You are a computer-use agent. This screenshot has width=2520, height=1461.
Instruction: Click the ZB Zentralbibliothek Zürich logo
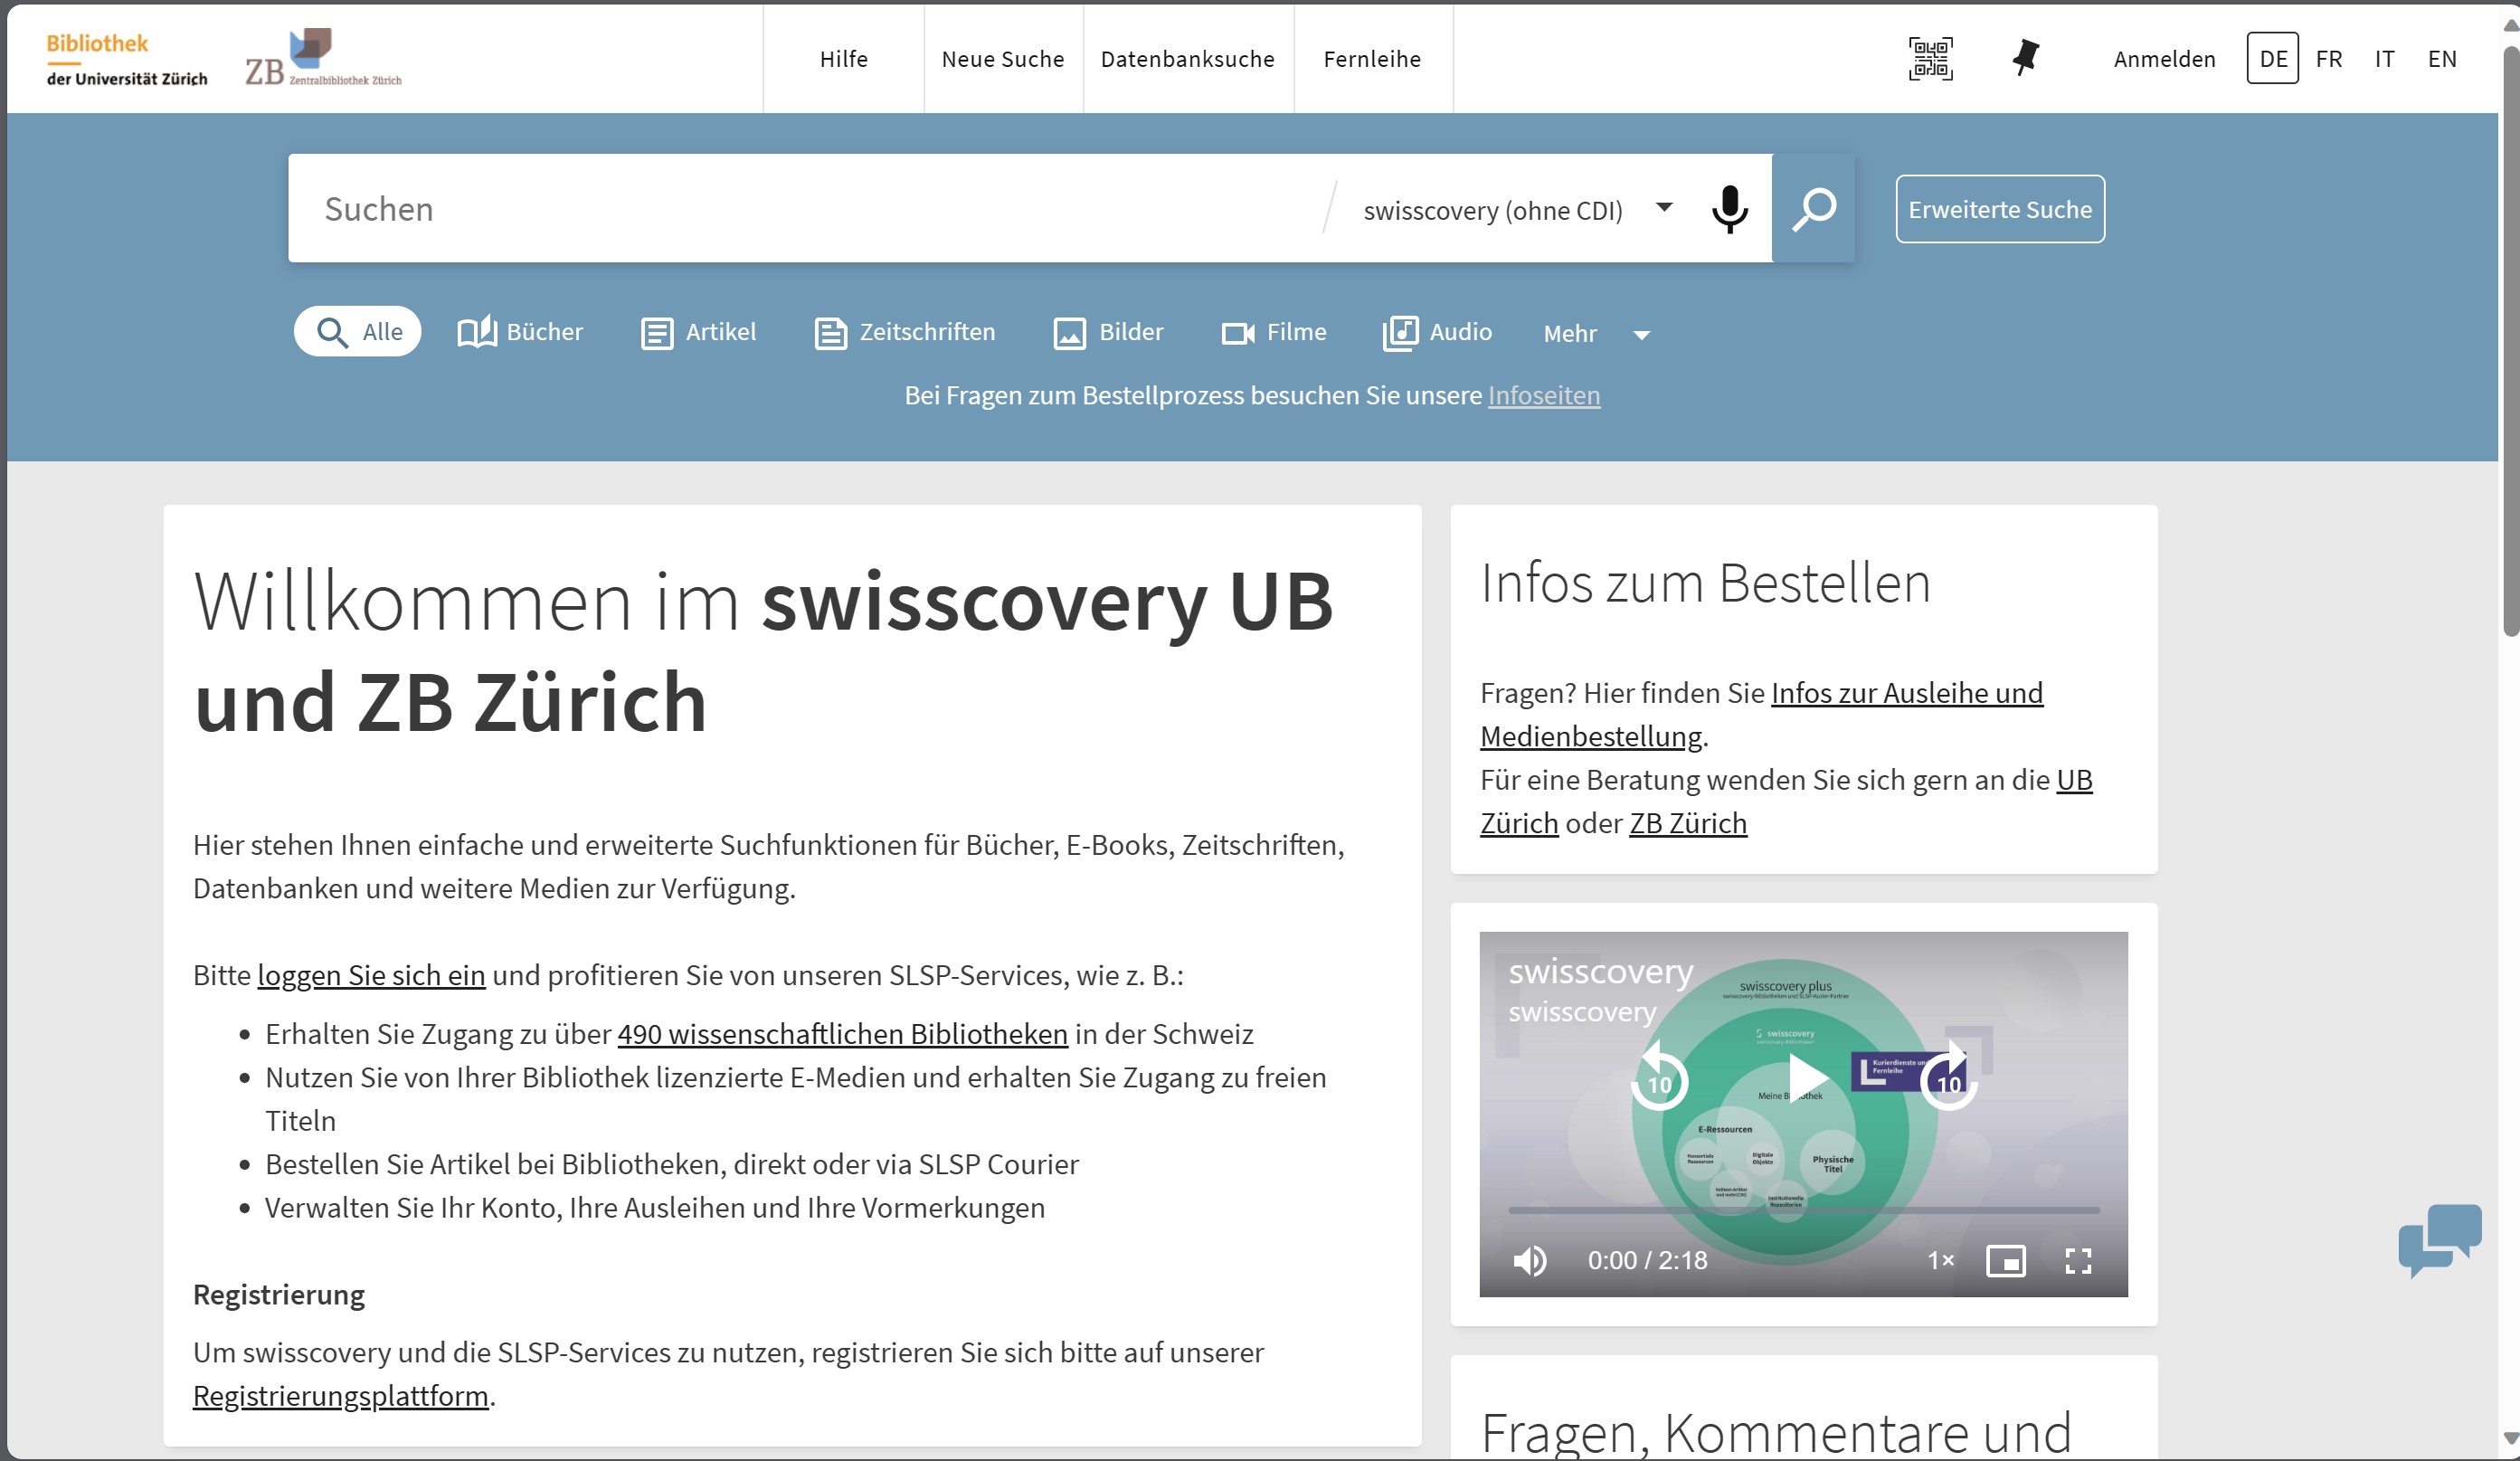tap(323, 58)
